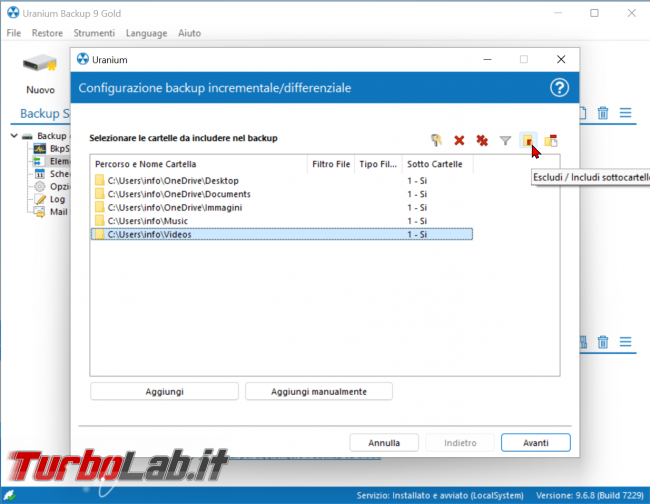650x504 pixels.
Task: Click the BkpS monitor graph icon
Action: (x=40, y=148)
